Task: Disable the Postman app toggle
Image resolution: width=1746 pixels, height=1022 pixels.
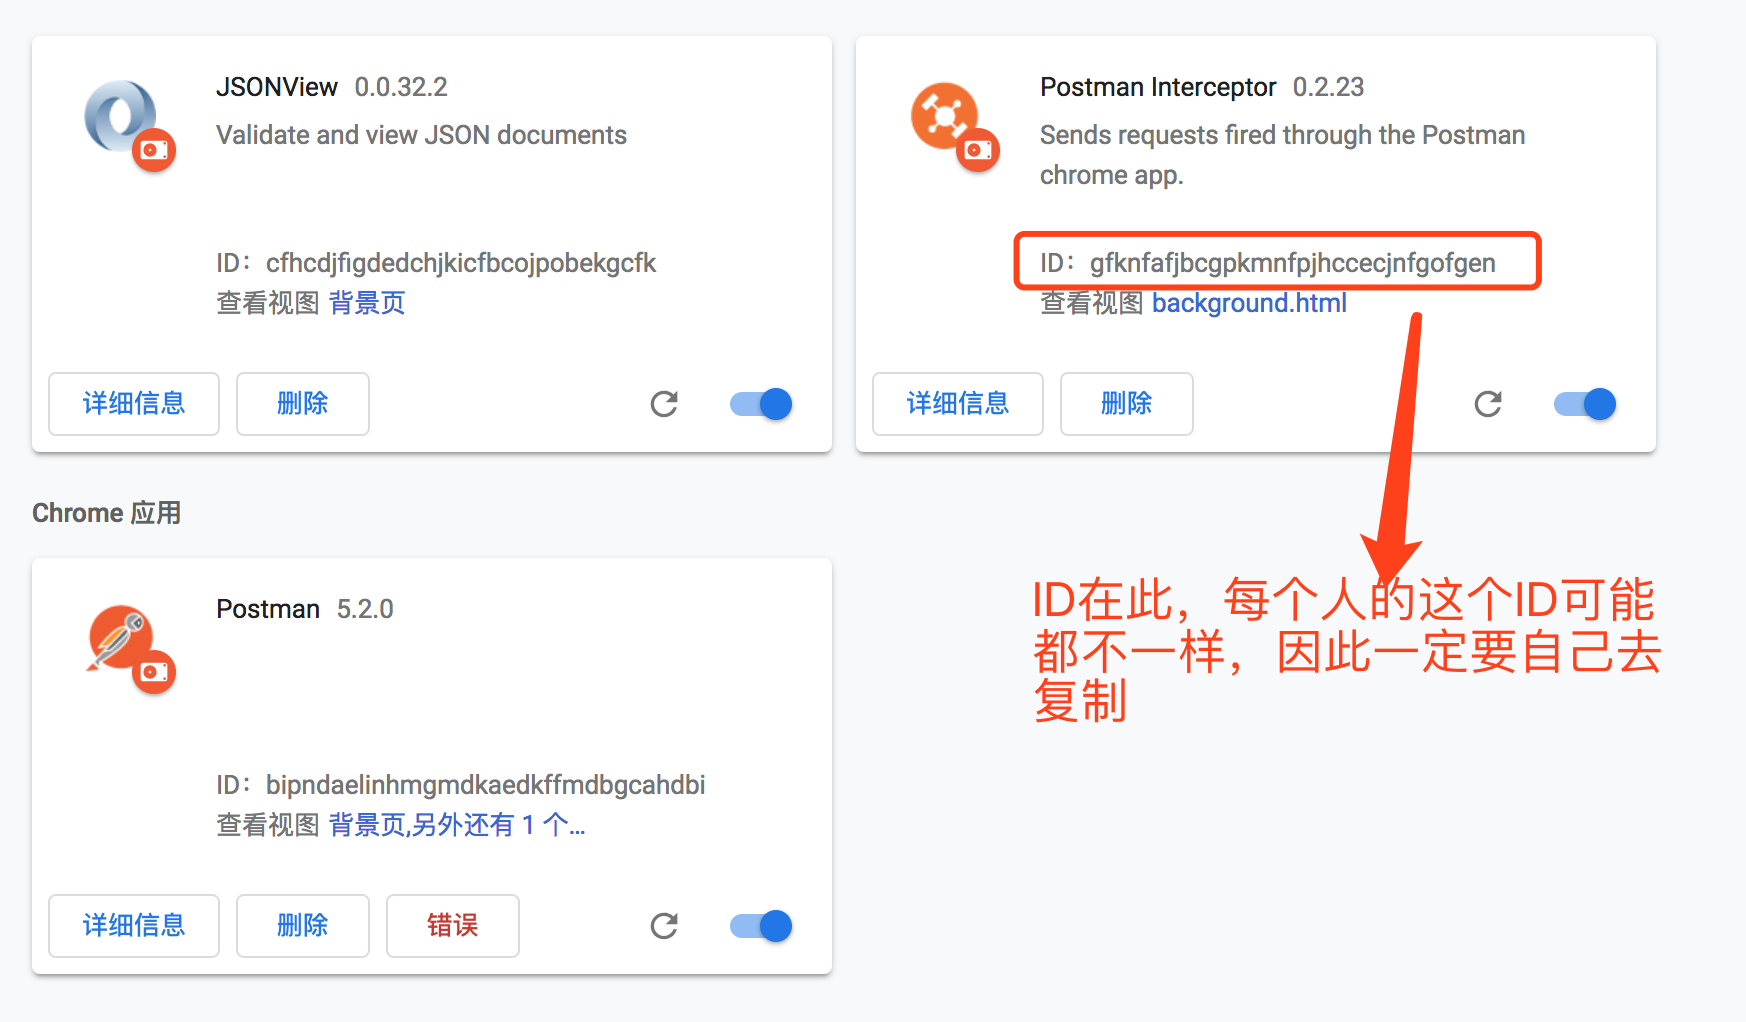Action: [761, 926]
